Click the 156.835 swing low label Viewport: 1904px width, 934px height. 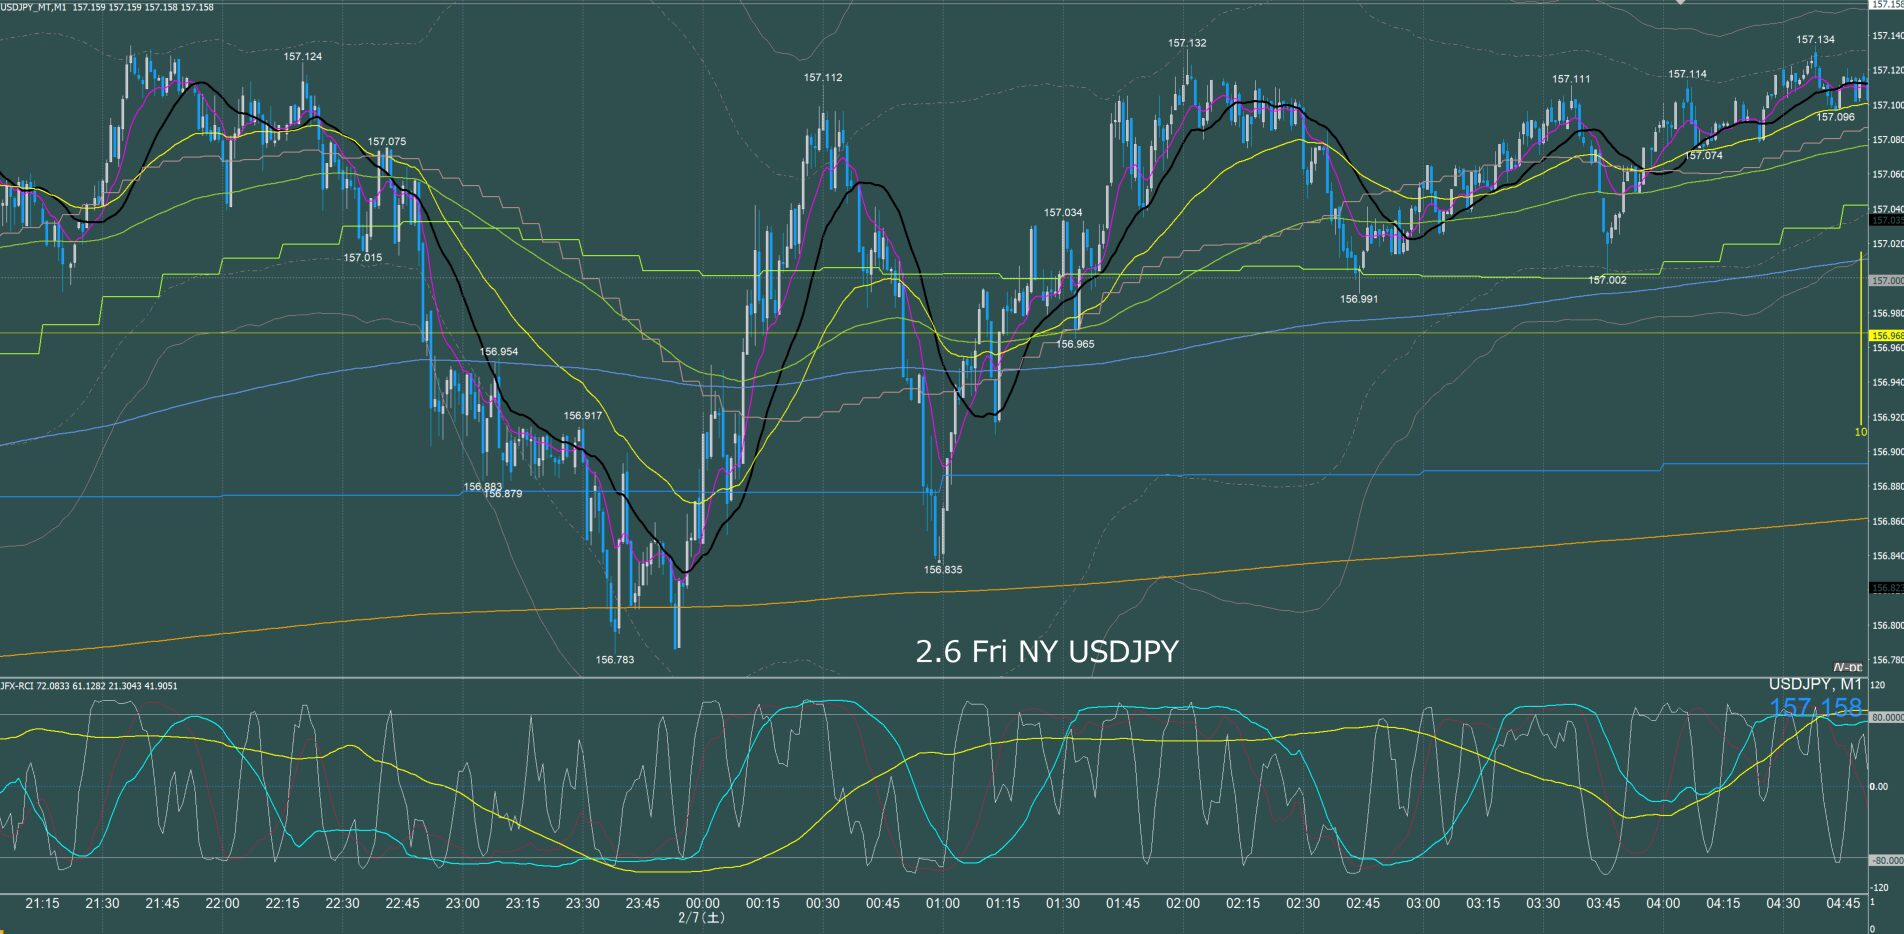pos(942,570)
